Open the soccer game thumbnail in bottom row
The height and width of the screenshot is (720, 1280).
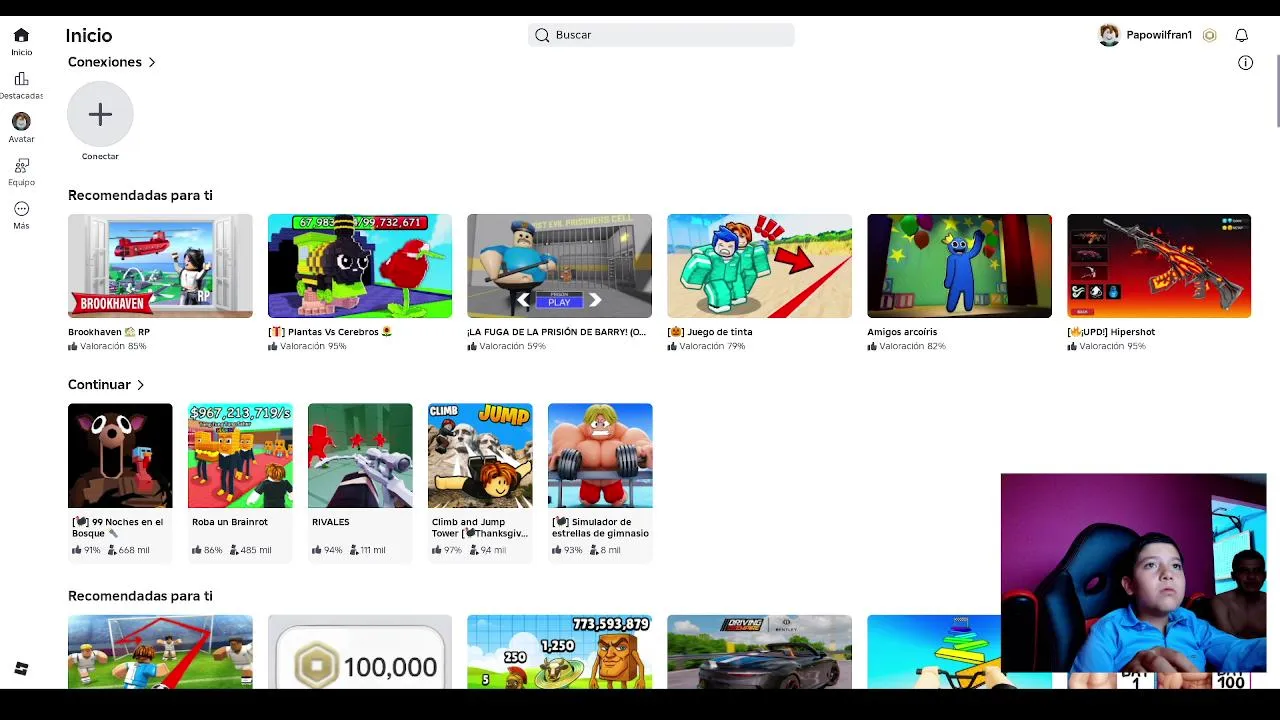click(x=160, y=652)
